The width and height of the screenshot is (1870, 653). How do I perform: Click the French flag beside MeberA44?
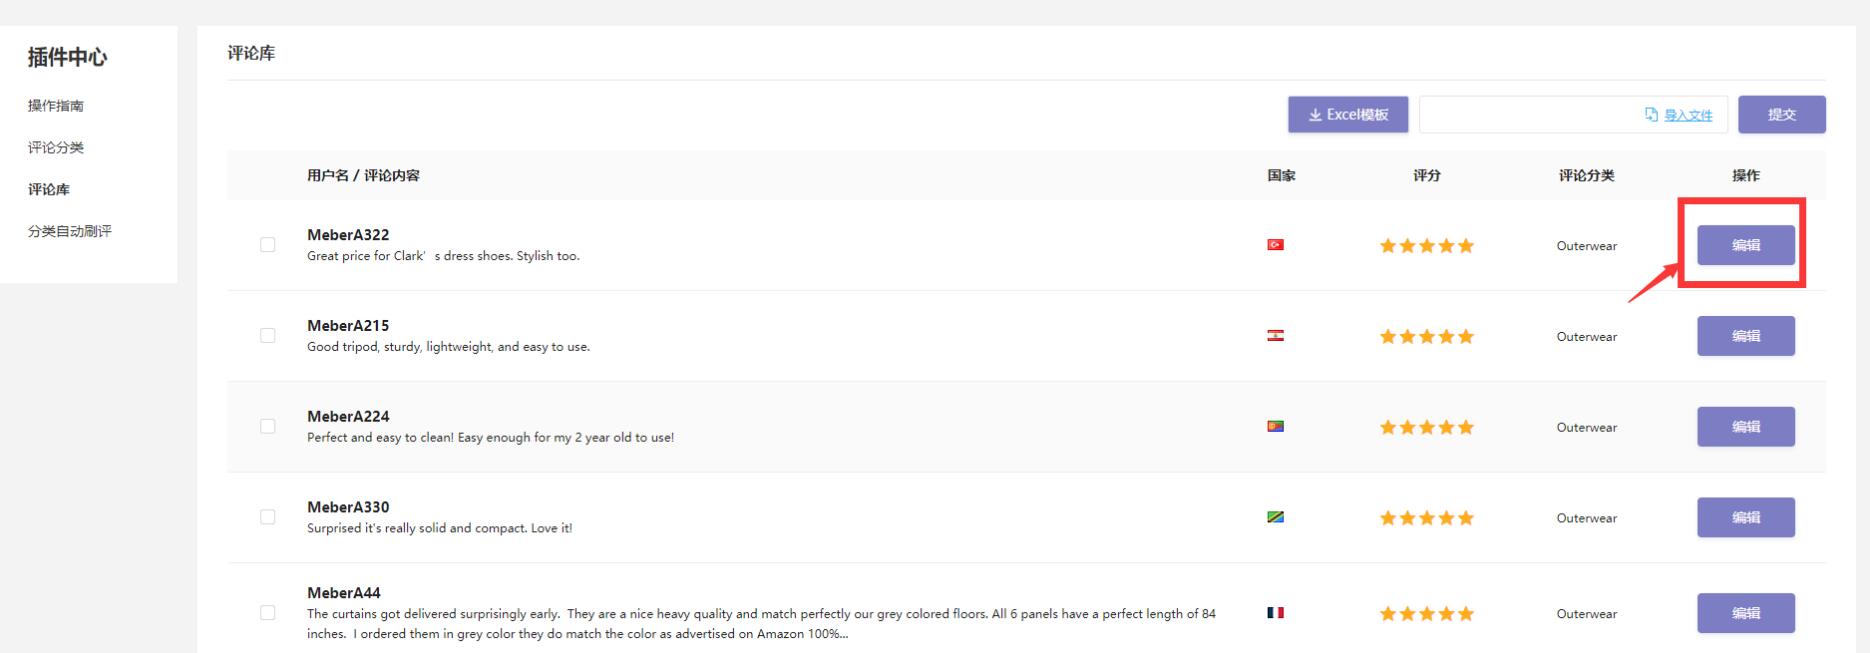coord(1275,613)
